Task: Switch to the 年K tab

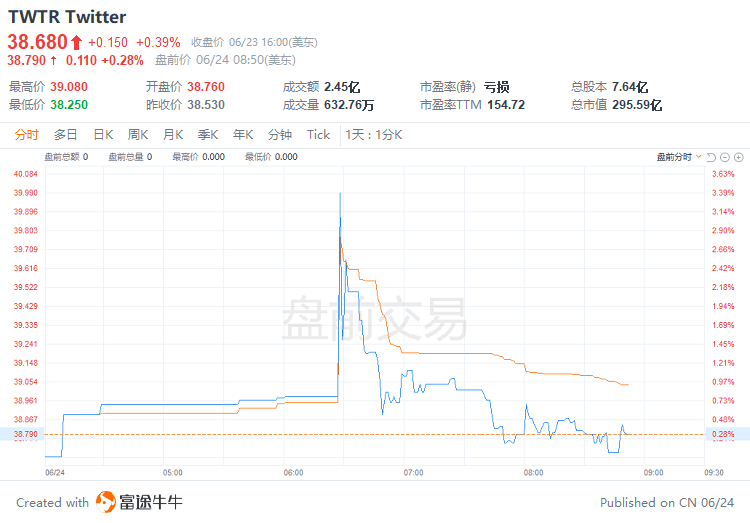Action: [x=243, y=135]
